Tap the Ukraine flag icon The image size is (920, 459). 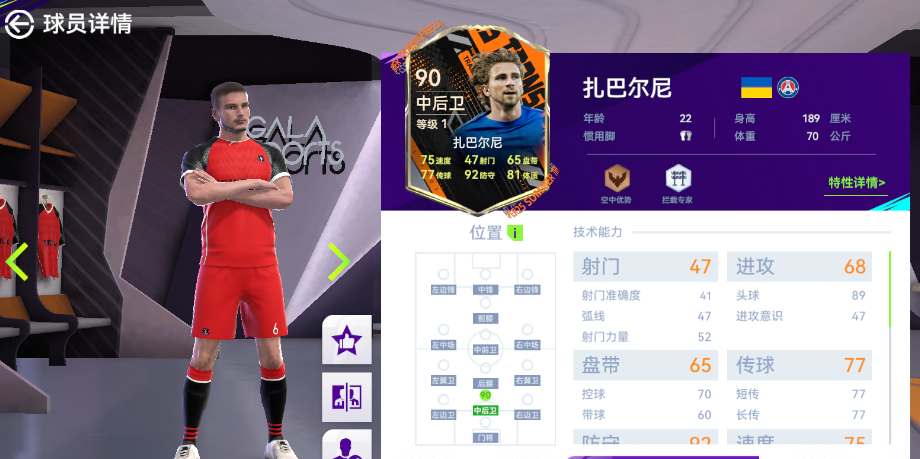coord(756,87)
